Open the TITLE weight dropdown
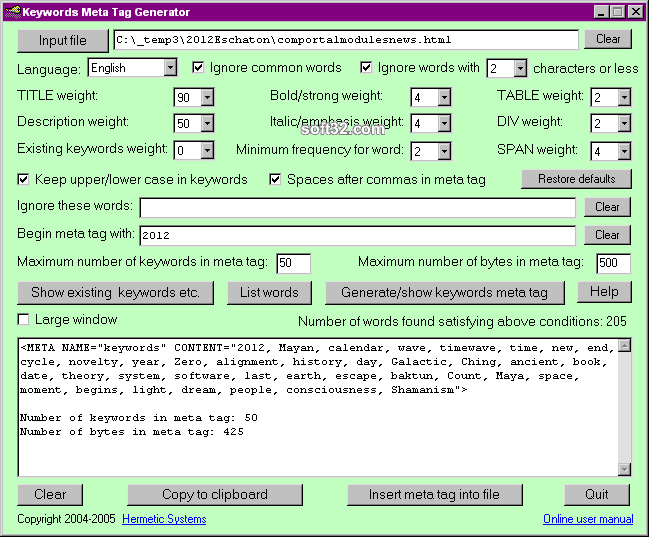649x537 pixels. (x=207, y=97)
